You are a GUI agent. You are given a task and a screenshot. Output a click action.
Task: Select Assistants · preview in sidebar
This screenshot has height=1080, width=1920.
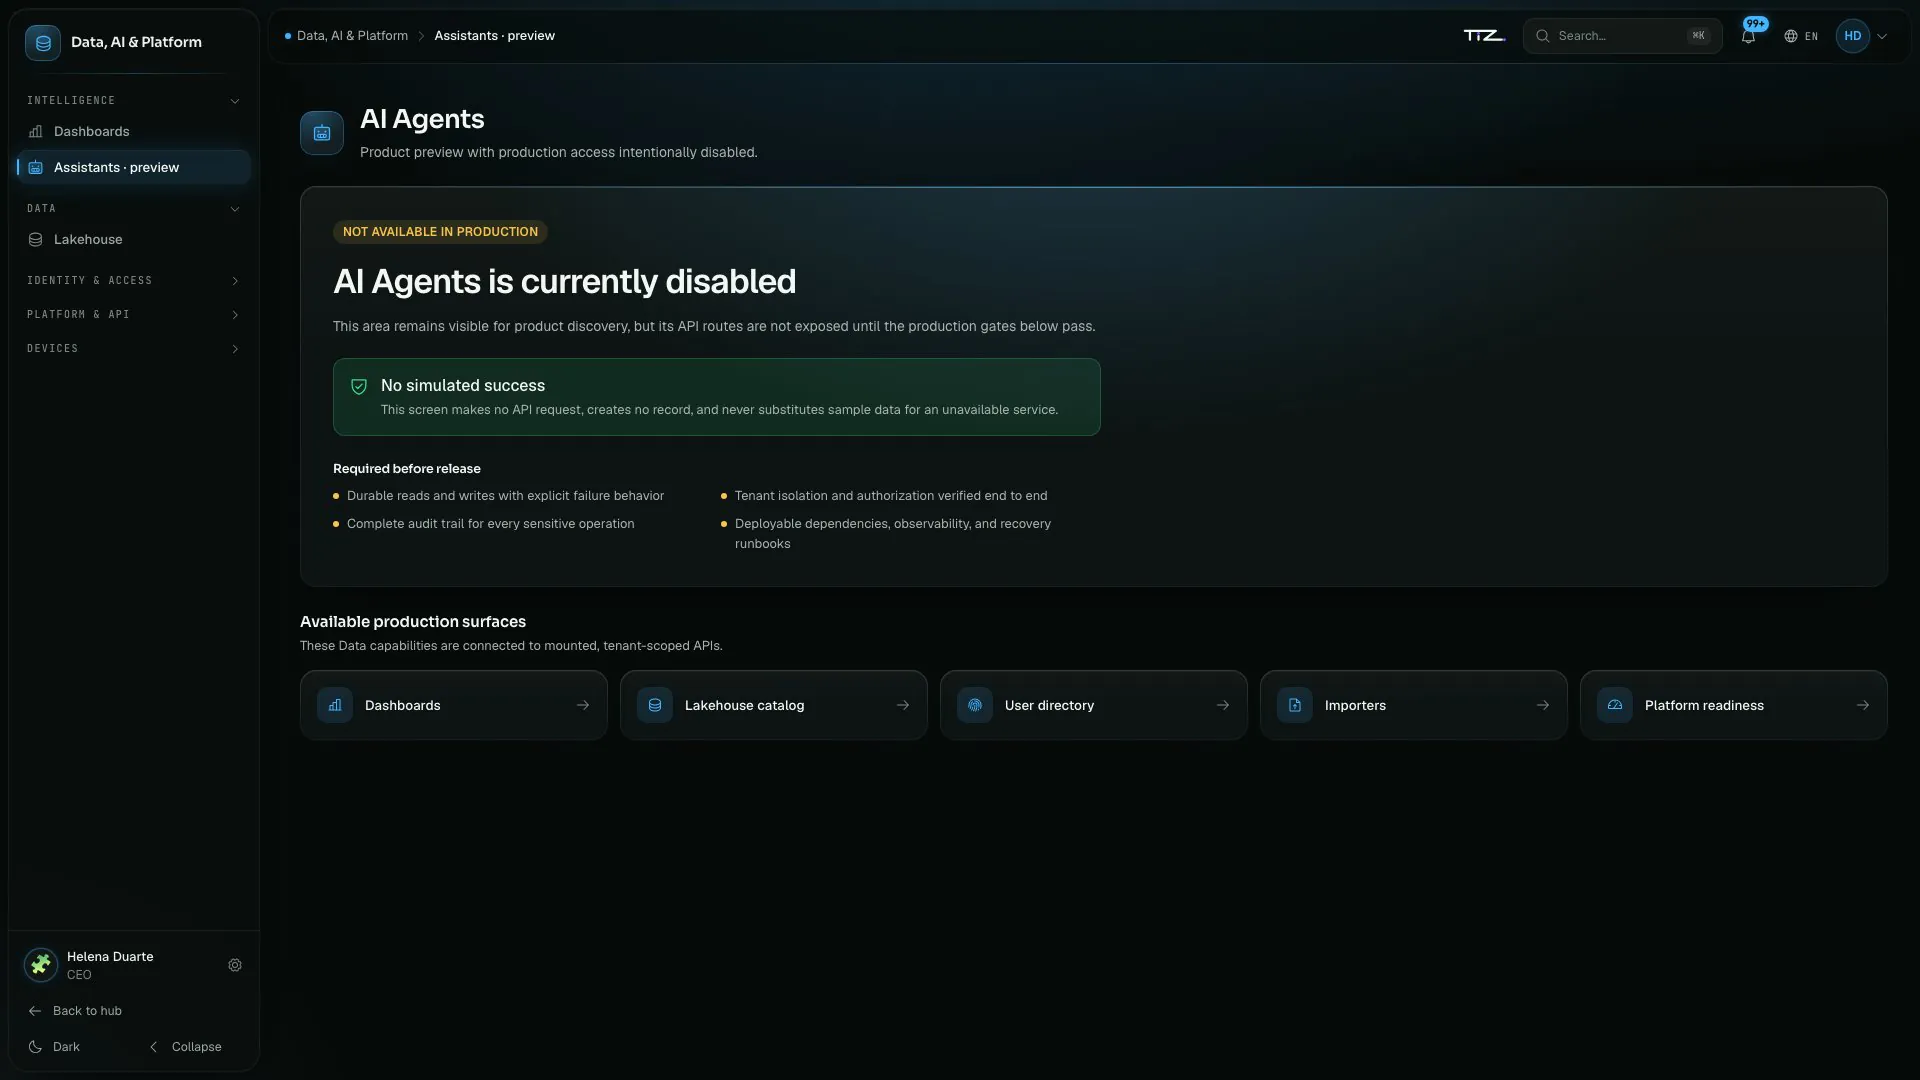(x=134, y=167)
